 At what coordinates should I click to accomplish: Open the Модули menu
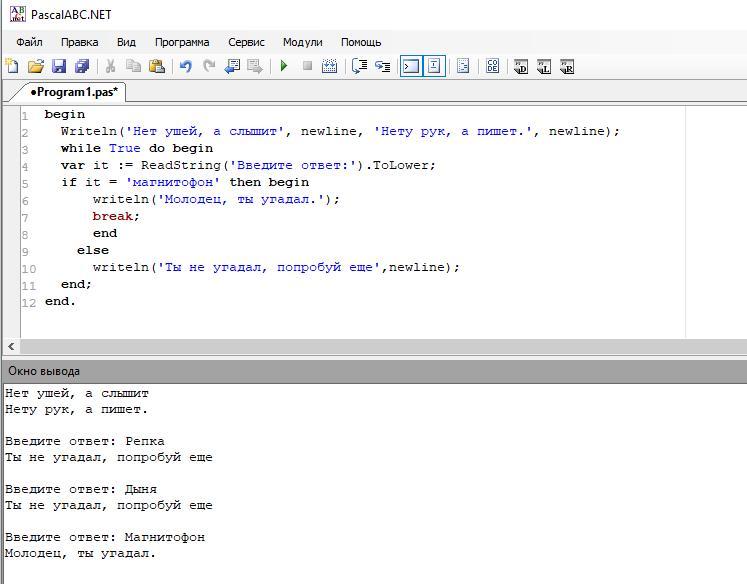pyautogui.click(x=302, y=42)
